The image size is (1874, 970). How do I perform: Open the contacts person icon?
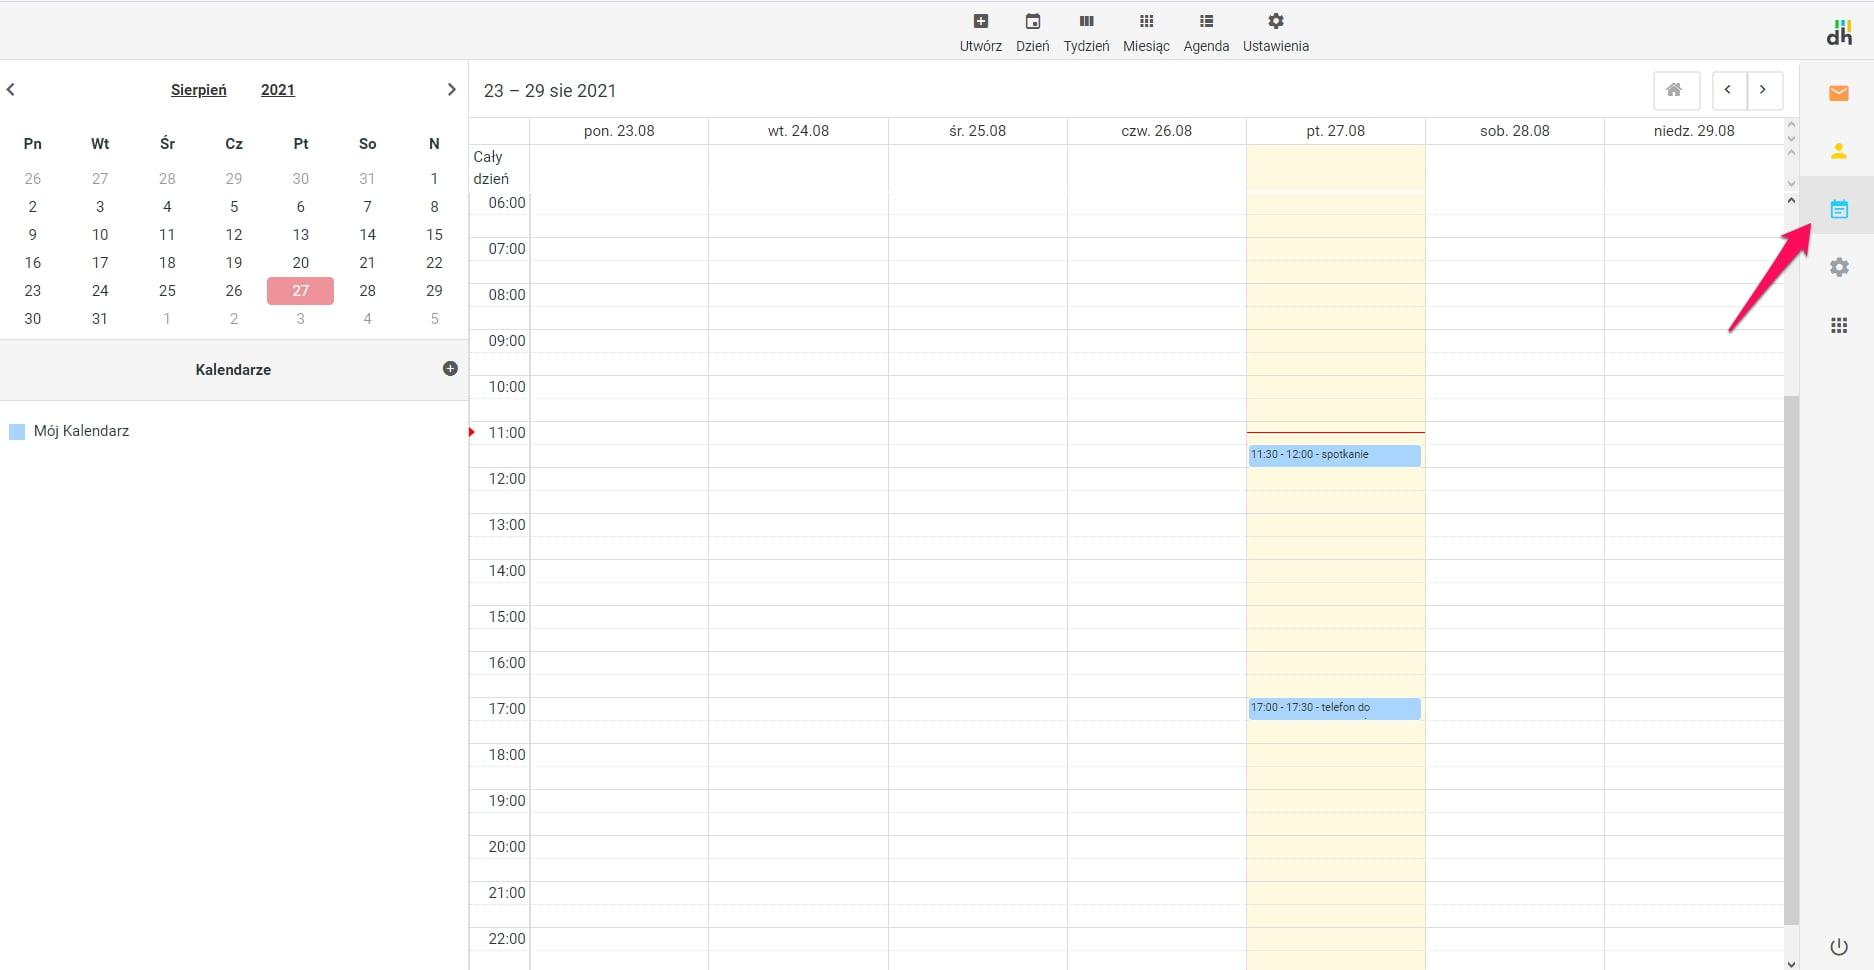pyautogui.click(x=1838, y=151)
